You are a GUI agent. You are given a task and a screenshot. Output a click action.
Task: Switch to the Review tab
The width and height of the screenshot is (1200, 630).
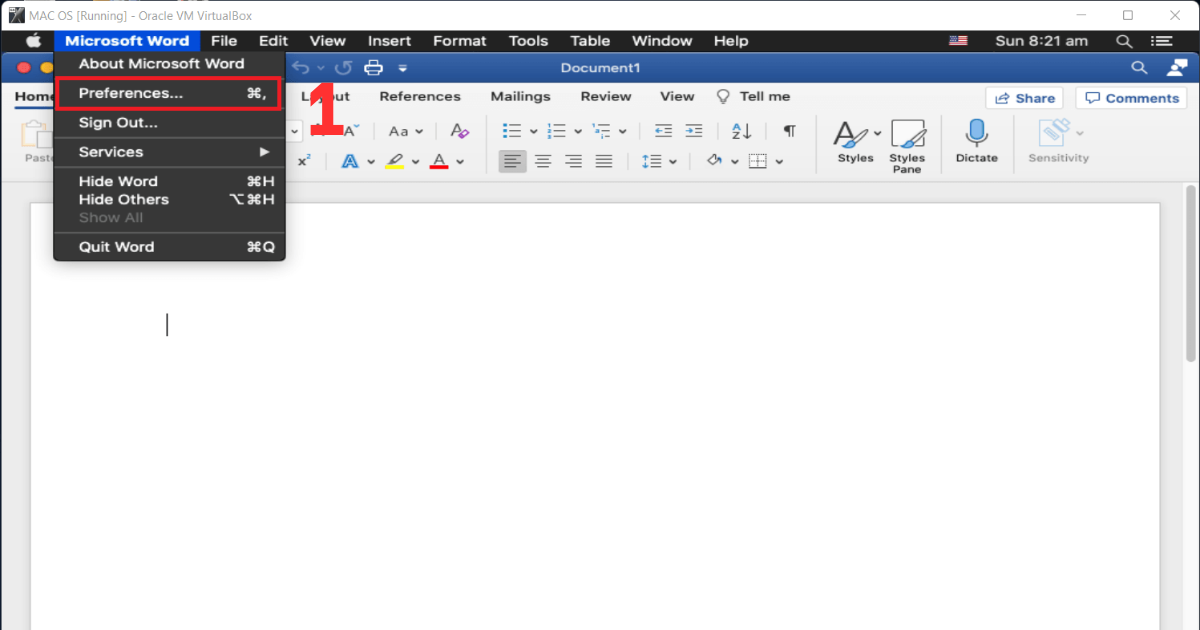[x=606, y=97]
